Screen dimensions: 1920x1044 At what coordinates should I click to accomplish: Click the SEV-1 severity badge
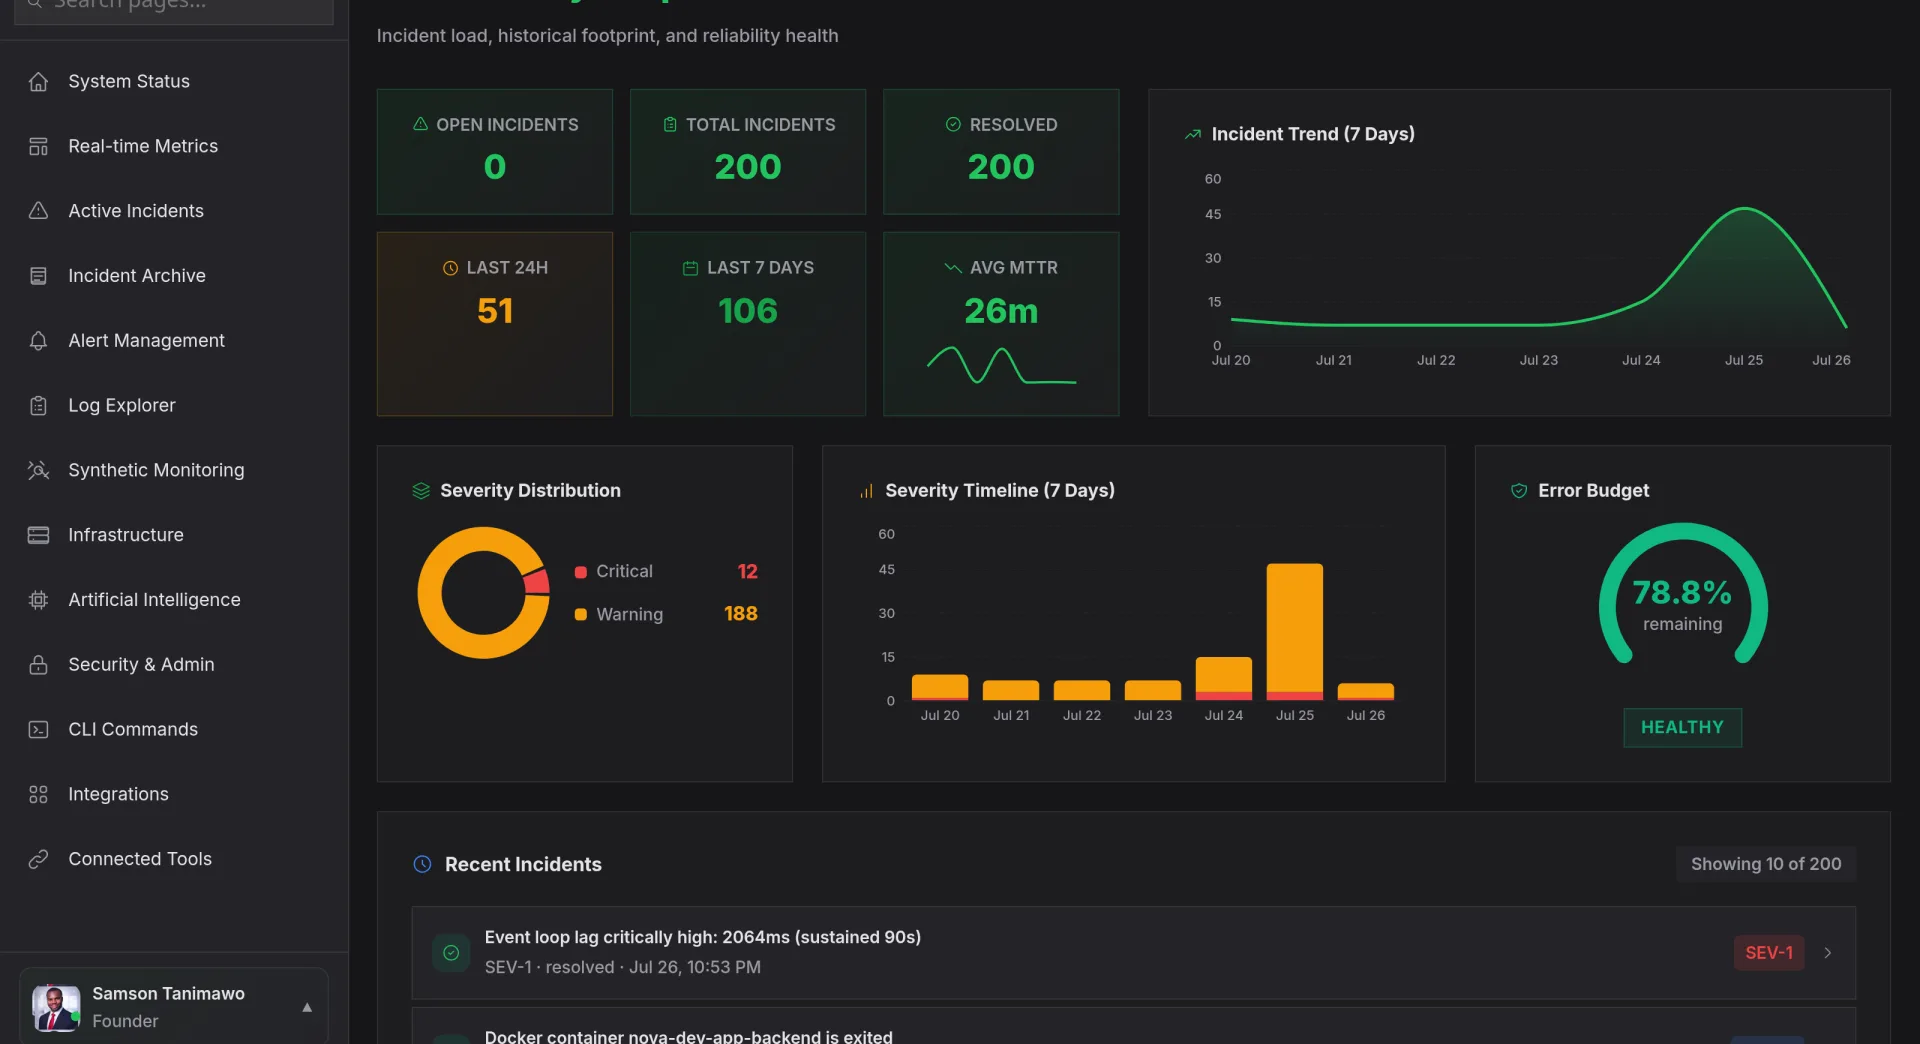tap(1768, 953)
